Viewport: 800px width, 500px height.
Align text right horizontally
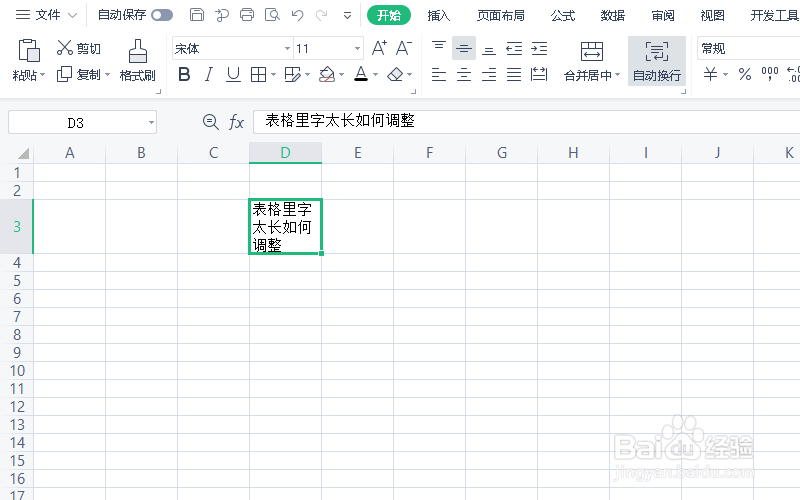(x=489, y=74)
